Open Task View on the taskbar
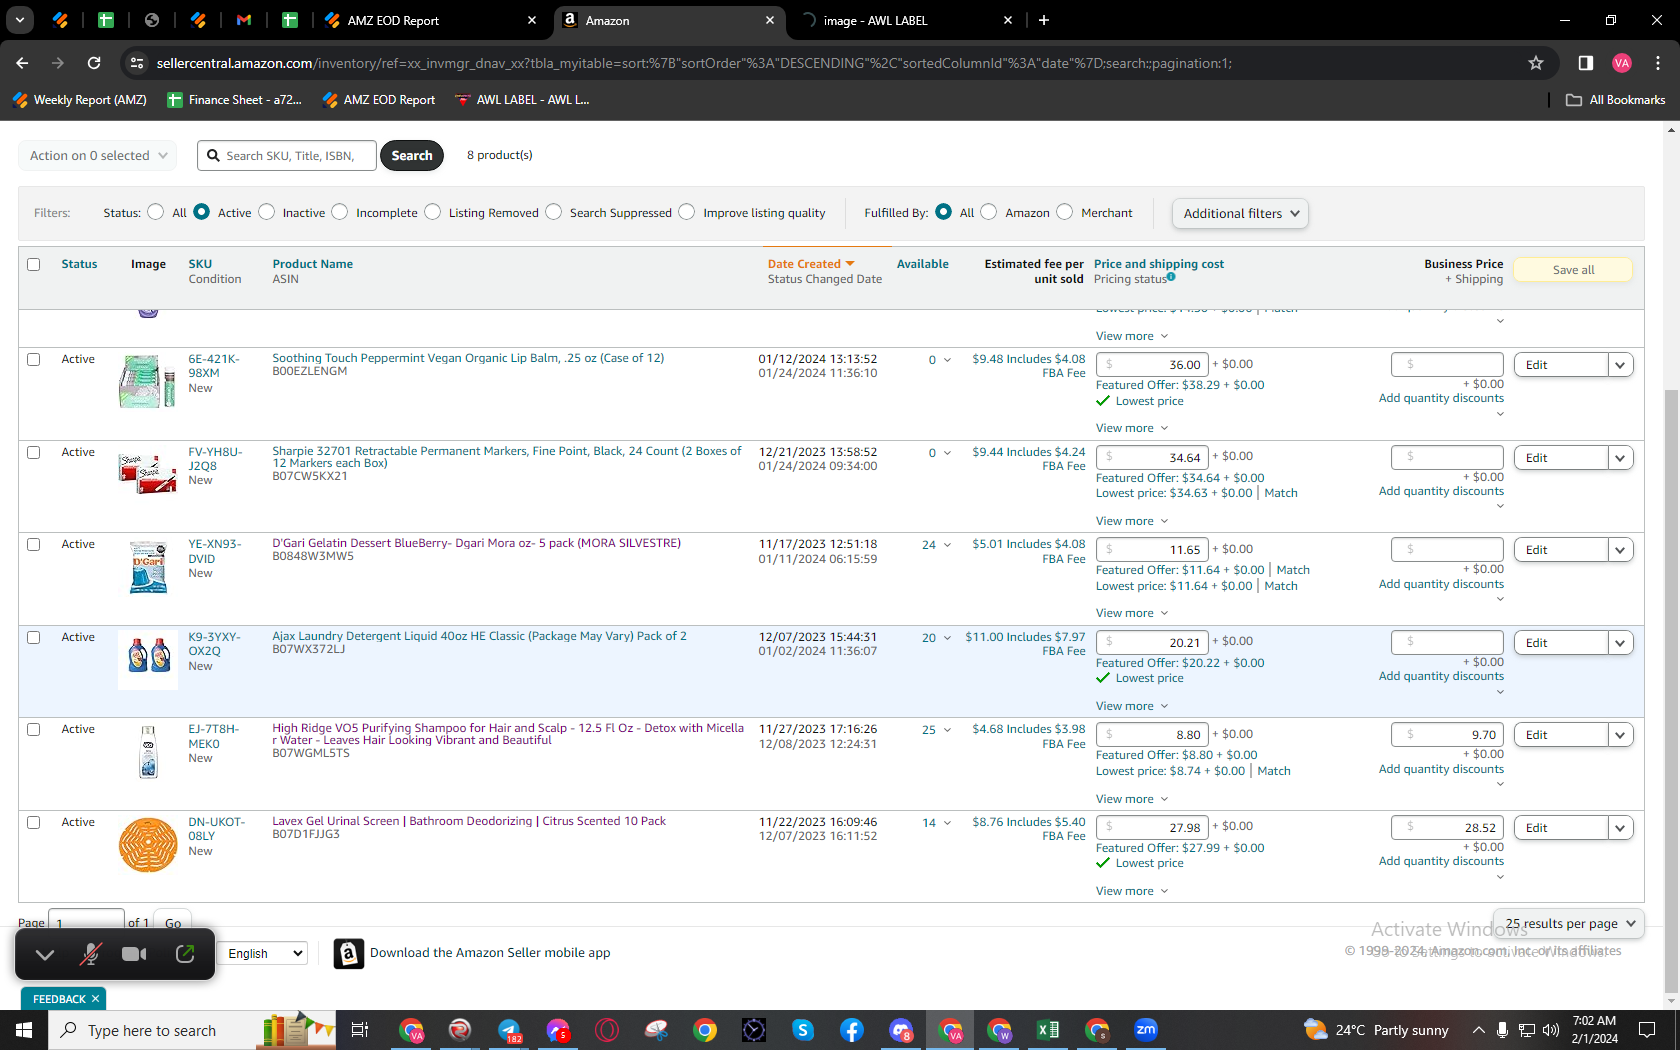 coord(360,1030)
